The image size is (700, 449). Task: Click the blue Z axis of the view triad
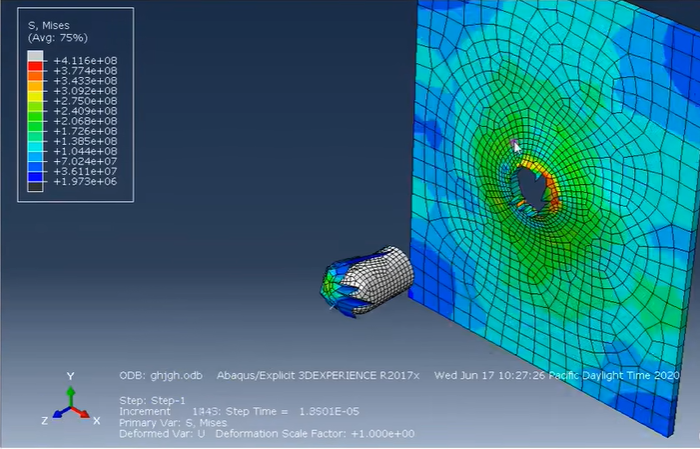[x=61, y=412]
